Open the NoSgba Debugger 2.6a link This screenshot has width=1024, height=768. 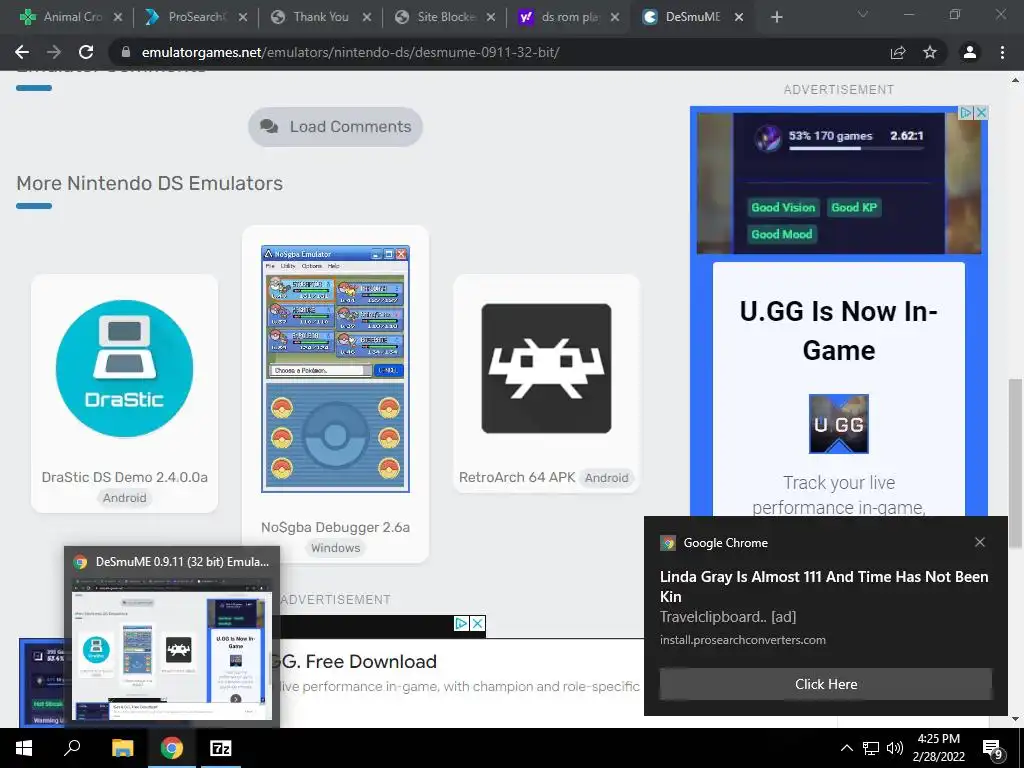[335, 527]
